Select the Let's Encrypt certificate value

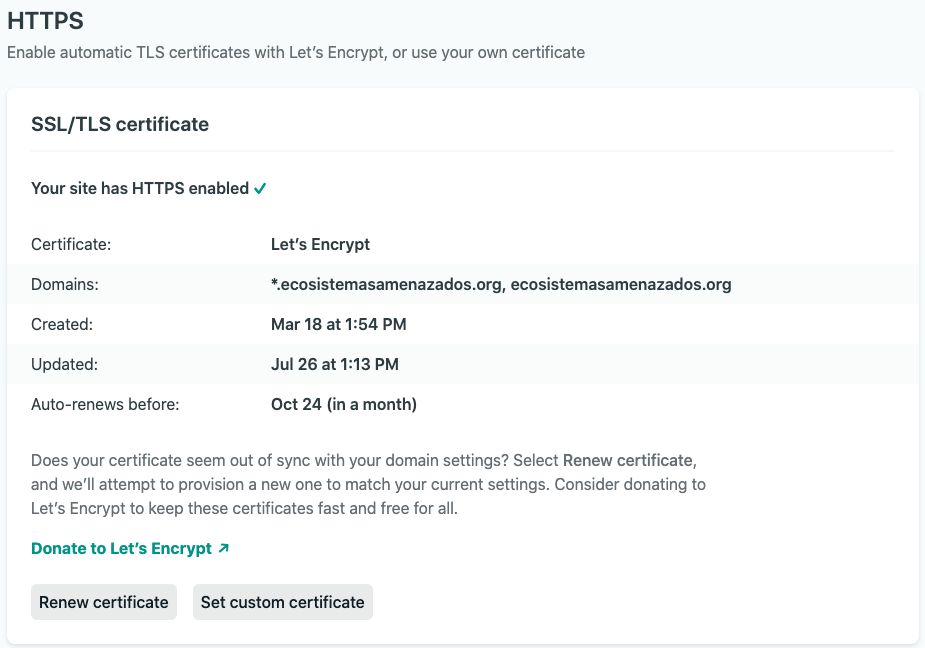tap(320, 244)
